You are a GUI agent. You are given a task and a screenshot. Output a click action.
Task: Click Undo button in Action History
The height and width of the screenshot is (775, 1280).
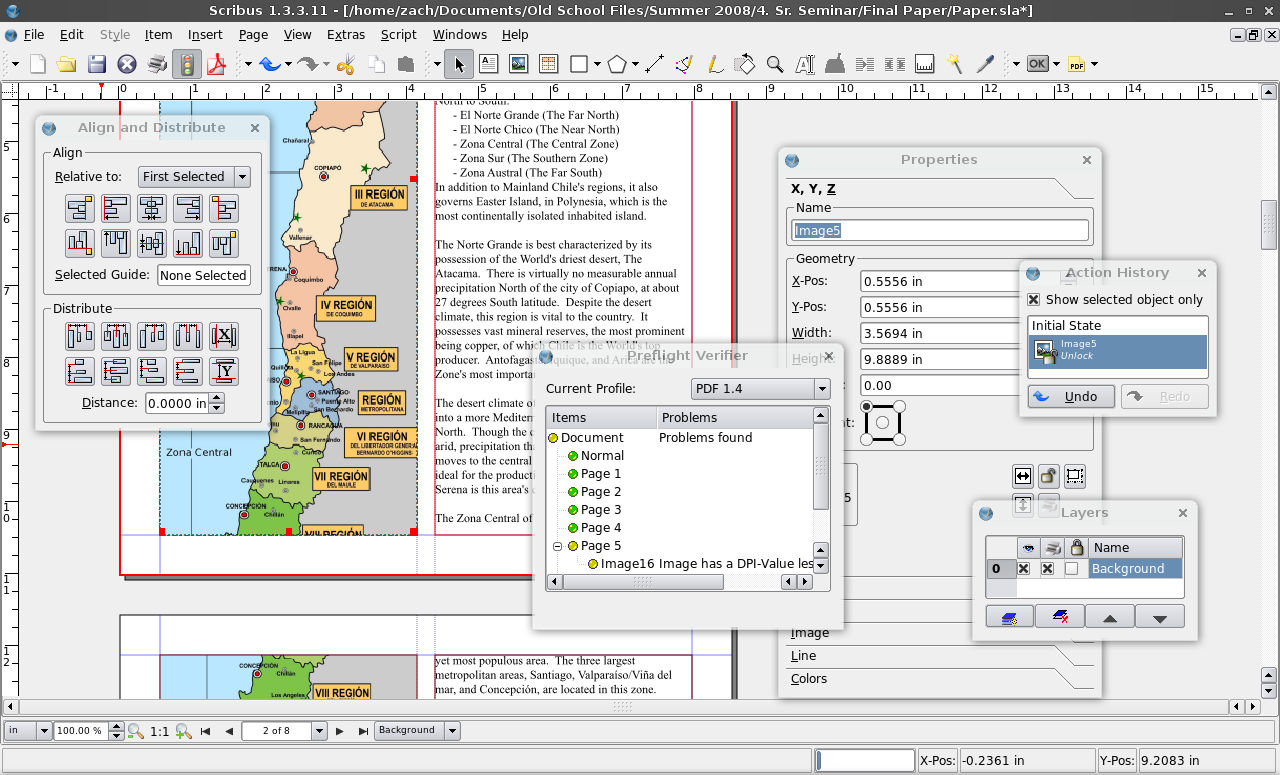(1071, 396)
